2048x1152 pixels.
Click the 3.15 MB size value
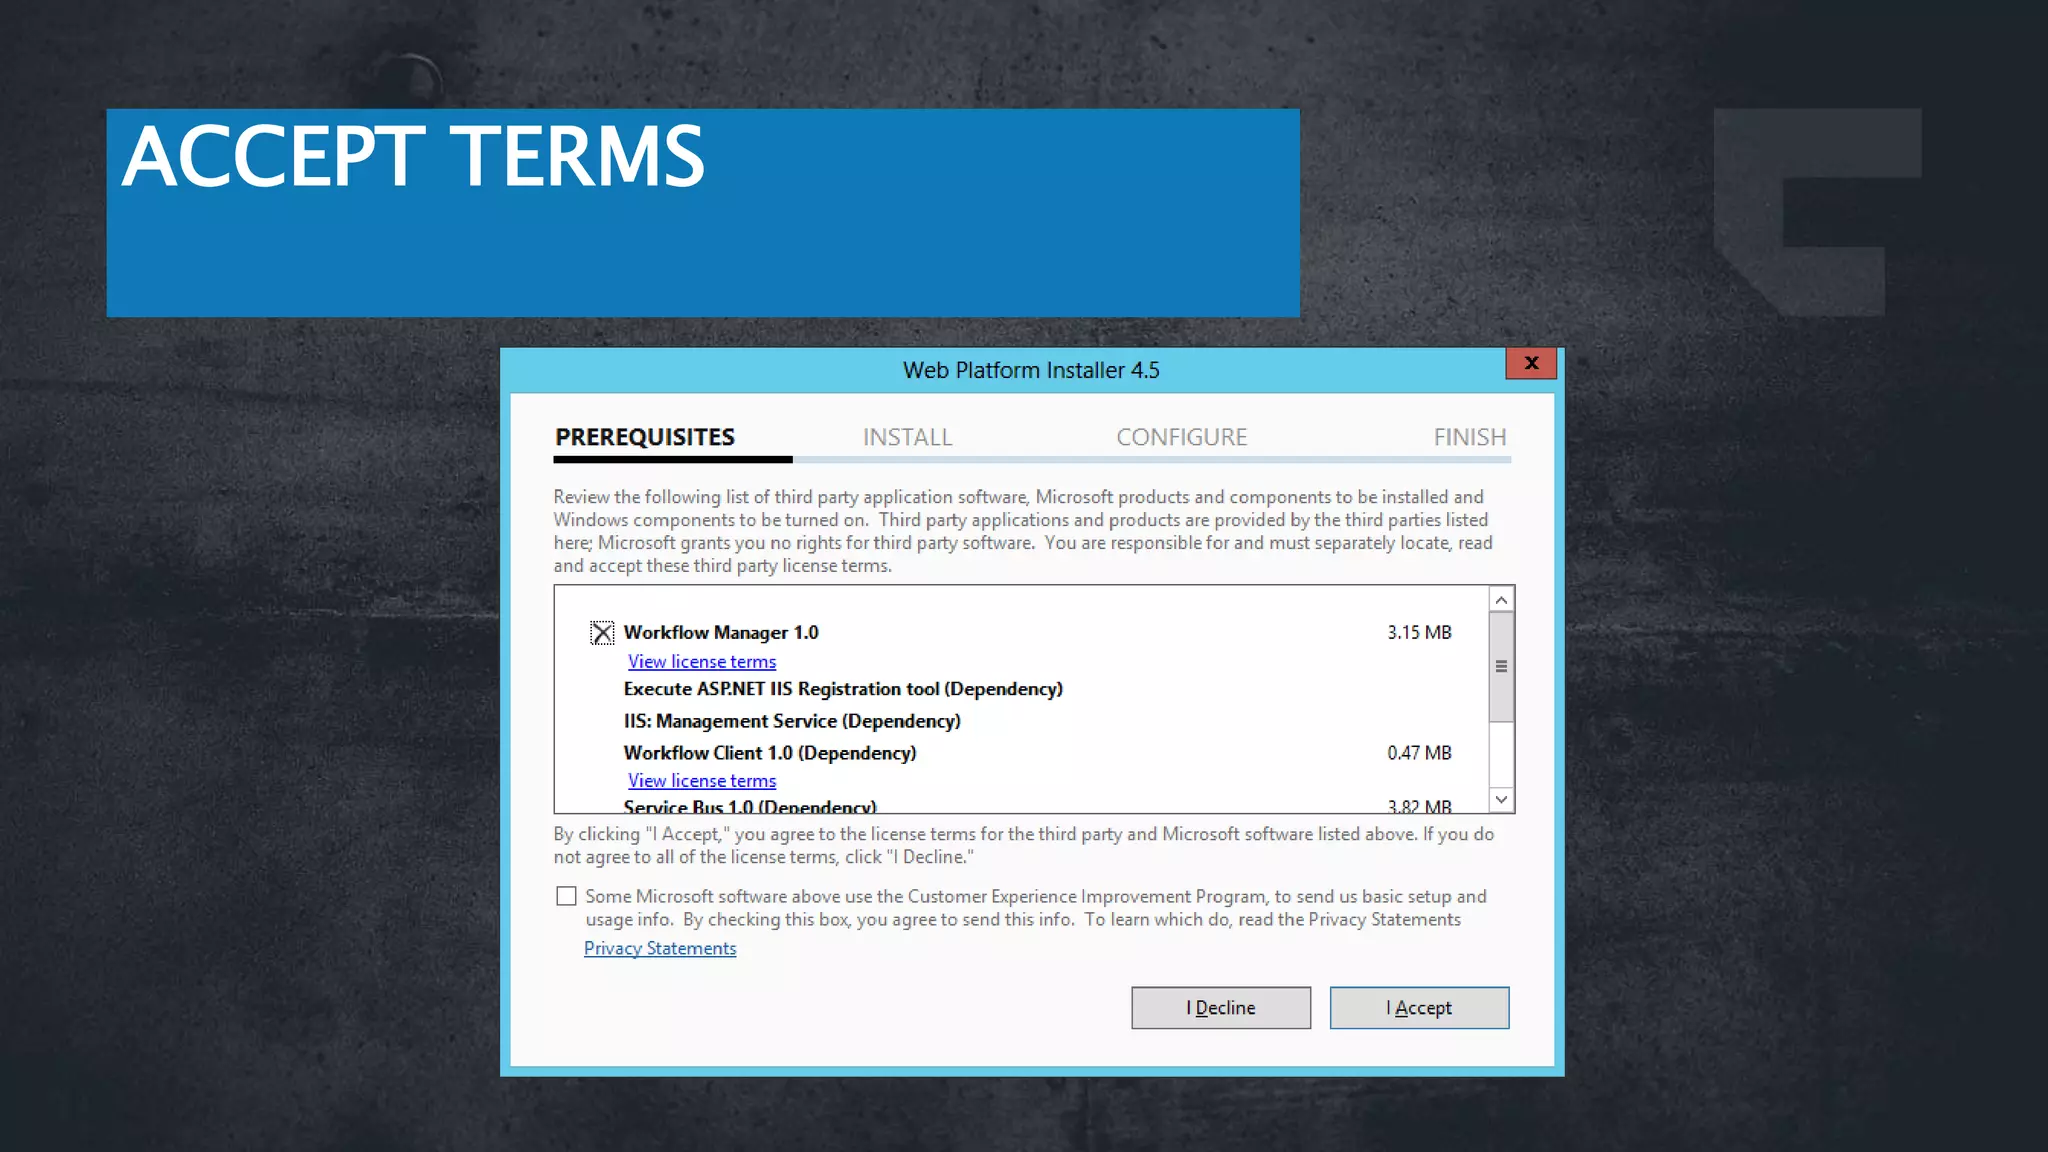click(x=1419, y=632)
